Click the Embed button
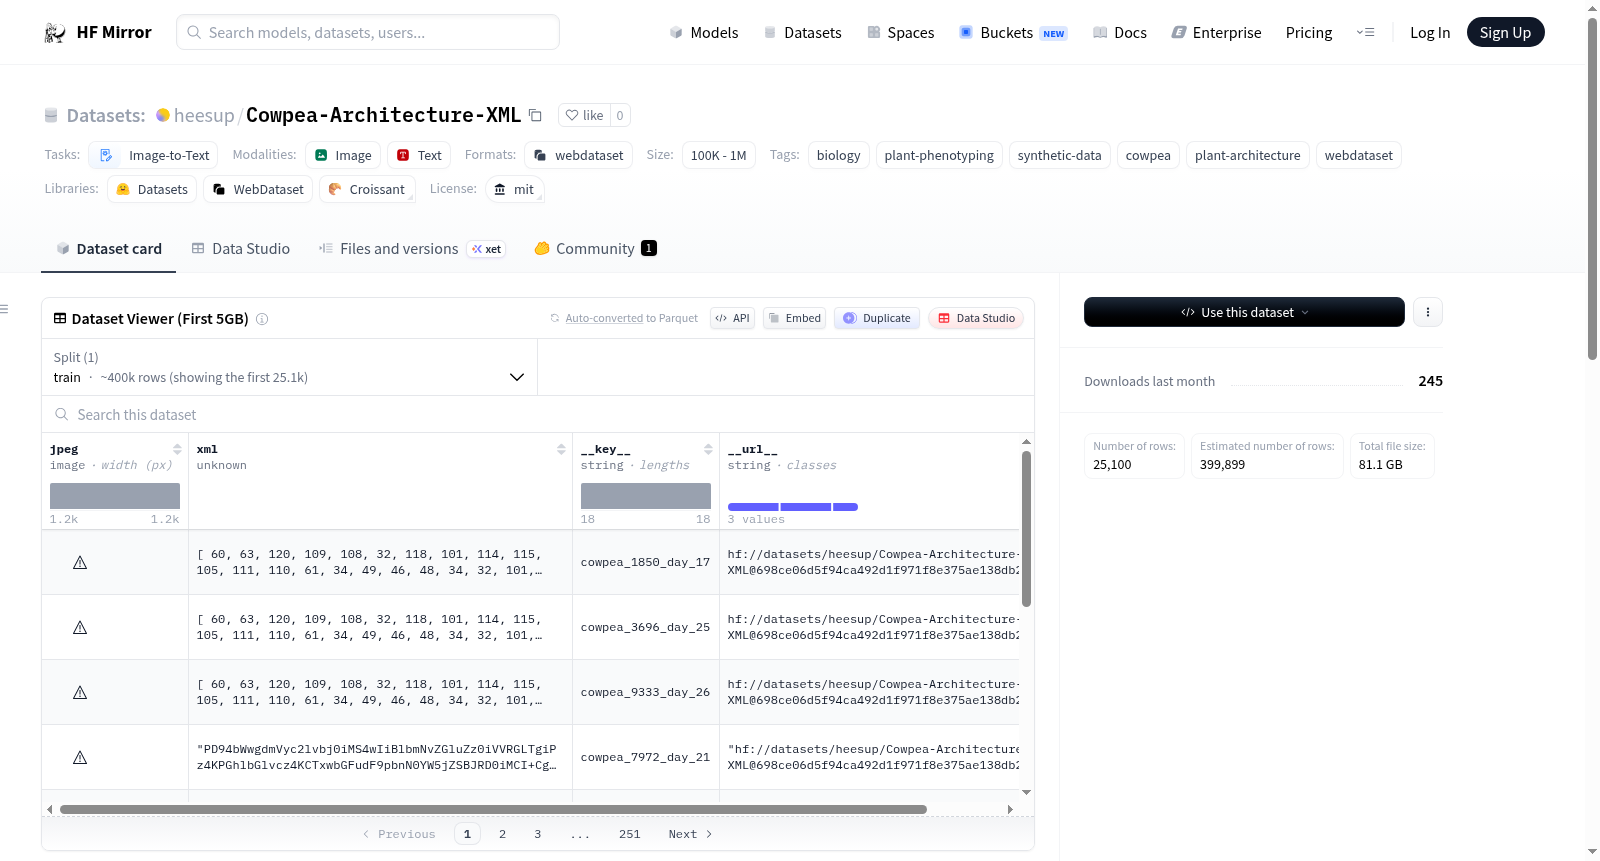Image resolution: width=1600 pixels, height=861 pixels. [x=794, y=318]
